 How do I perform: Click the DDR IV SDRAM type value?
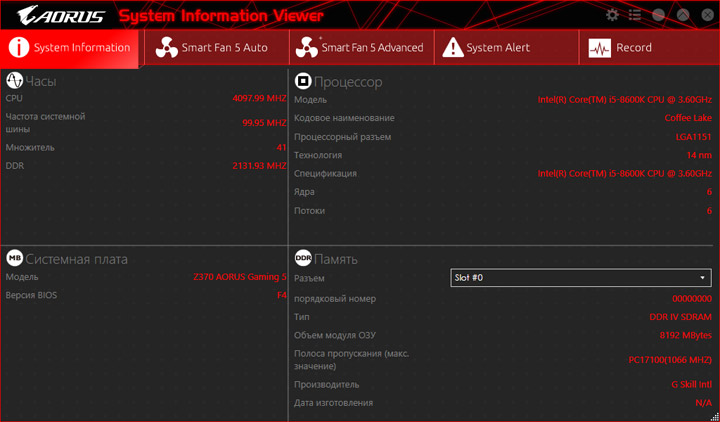tap(681, 317)
